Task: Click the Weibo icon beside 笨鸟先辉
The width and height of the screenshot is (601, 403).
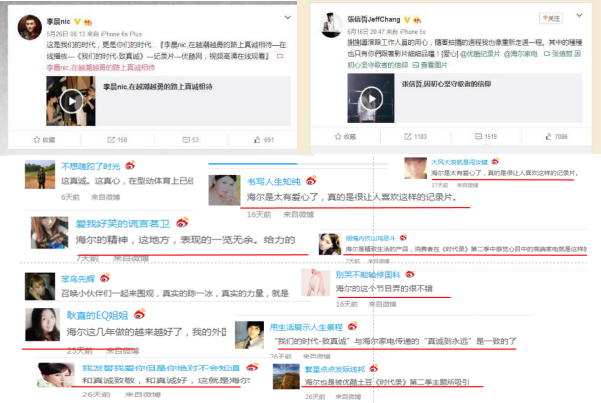Action: (105, 277)
